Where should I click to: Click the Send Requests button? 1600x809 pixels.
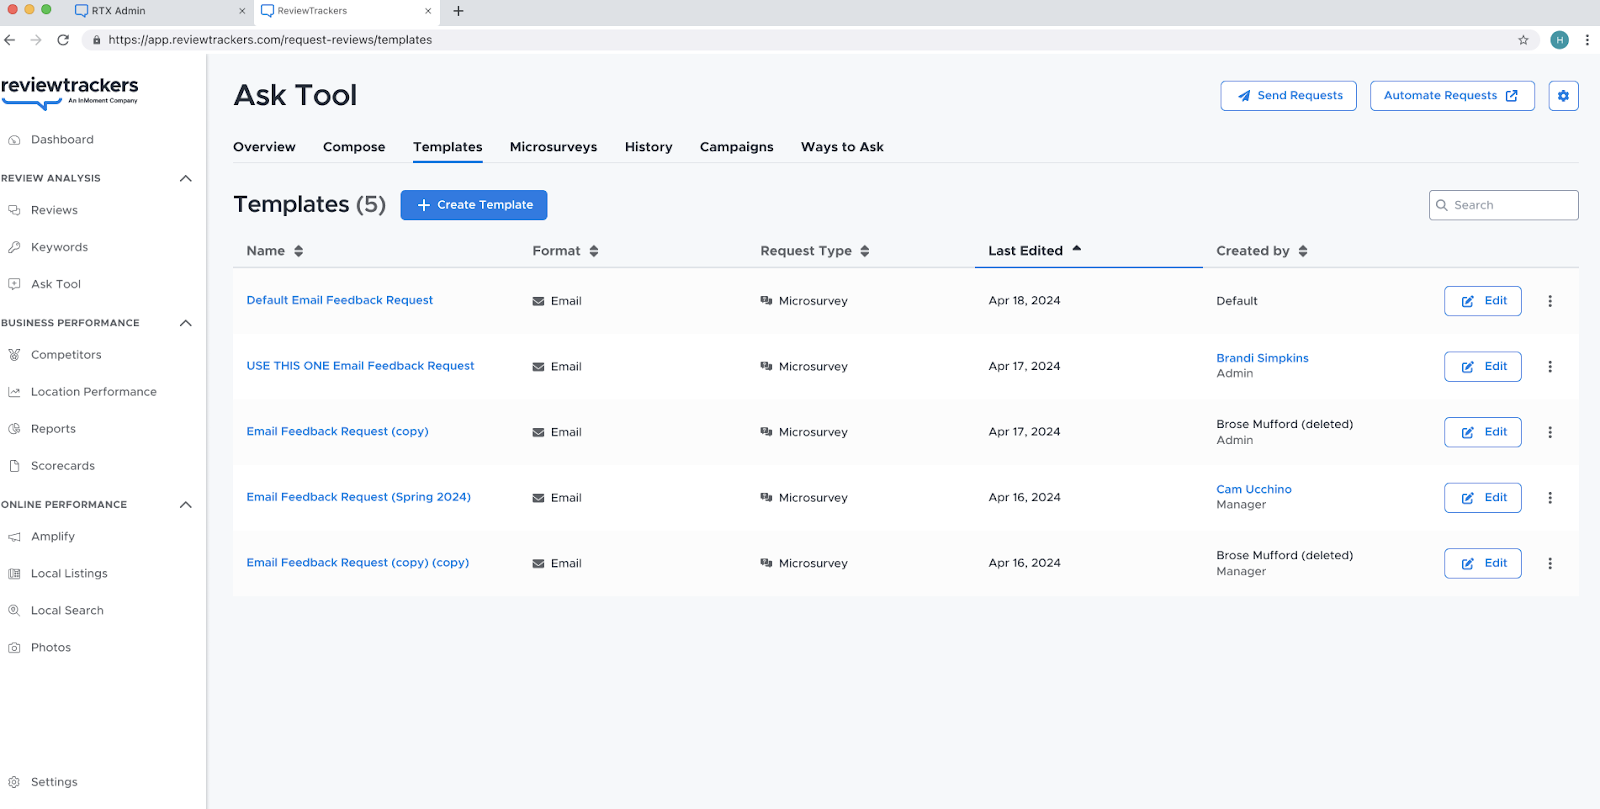(1288, 96)
